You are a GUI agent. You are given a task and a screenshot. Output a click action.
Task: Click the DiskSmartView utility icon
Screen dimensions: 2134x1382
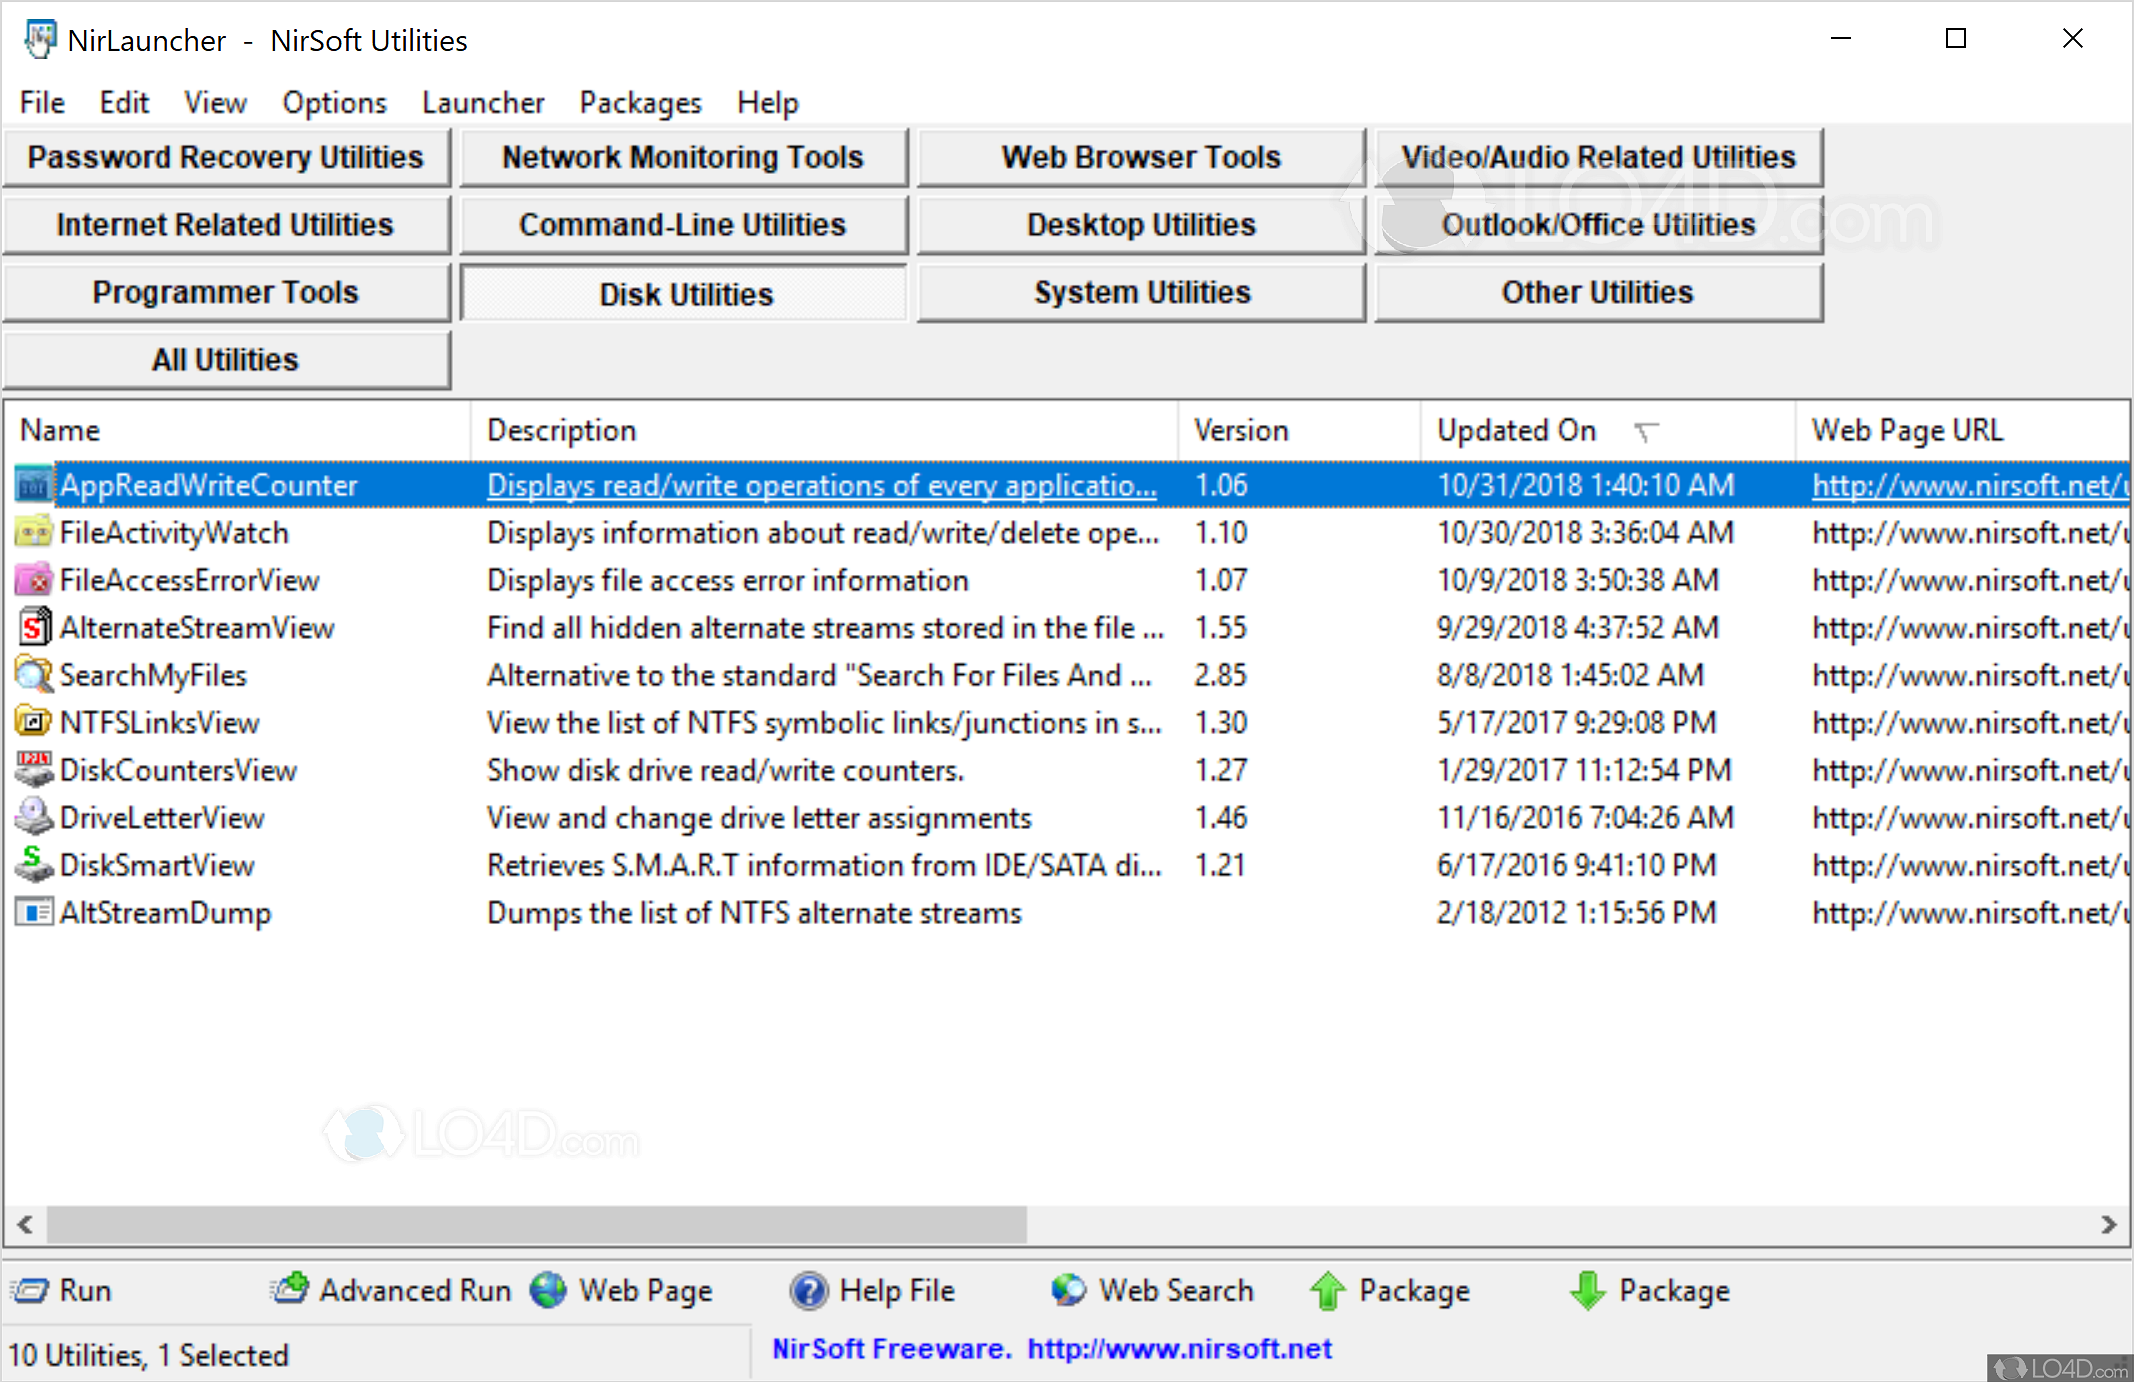point(34,865)
